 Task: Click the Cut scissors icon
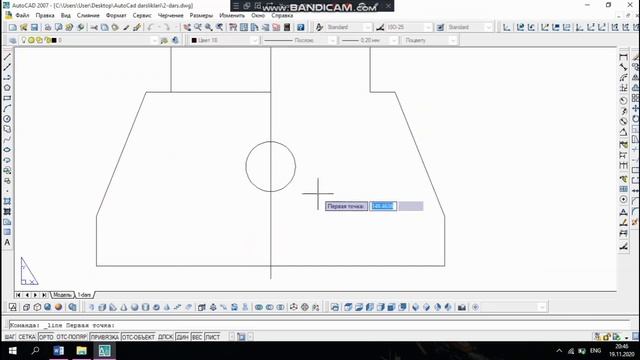point(94,27)
